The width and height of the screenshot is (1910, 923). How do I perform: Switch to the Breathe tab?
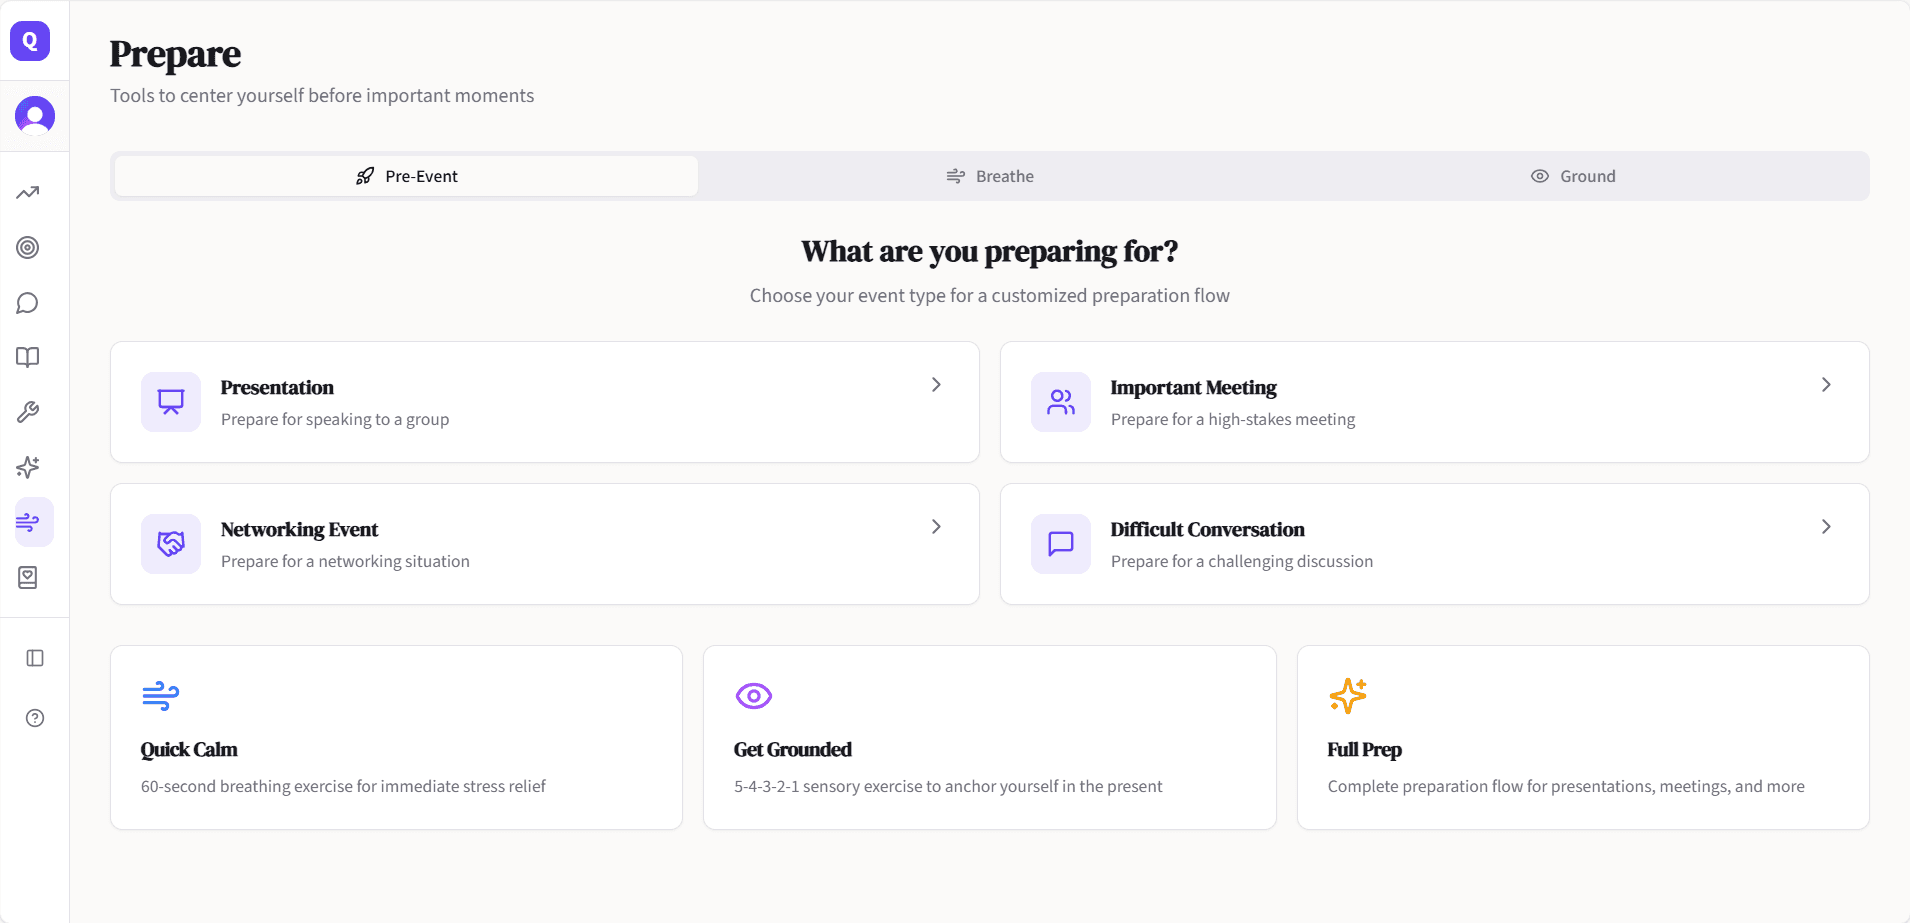(990, 176)
